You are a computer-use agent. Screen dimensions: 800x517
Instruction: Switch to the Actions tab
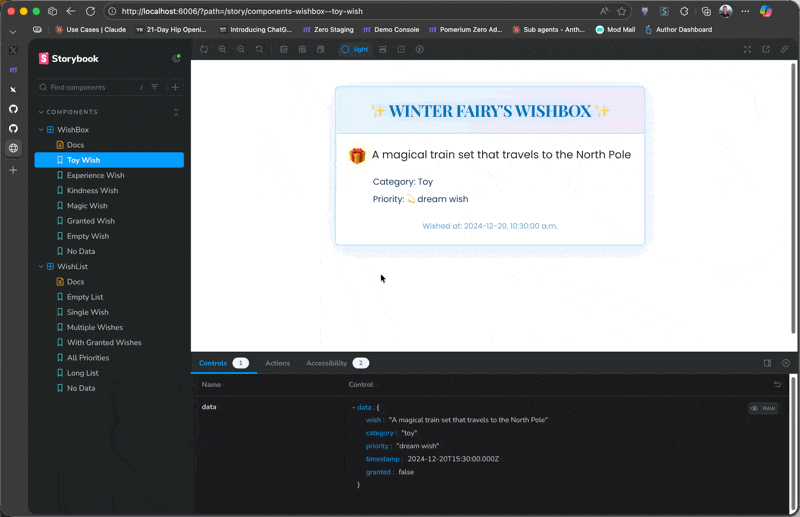pyautogui.click(x=277, y=363)
